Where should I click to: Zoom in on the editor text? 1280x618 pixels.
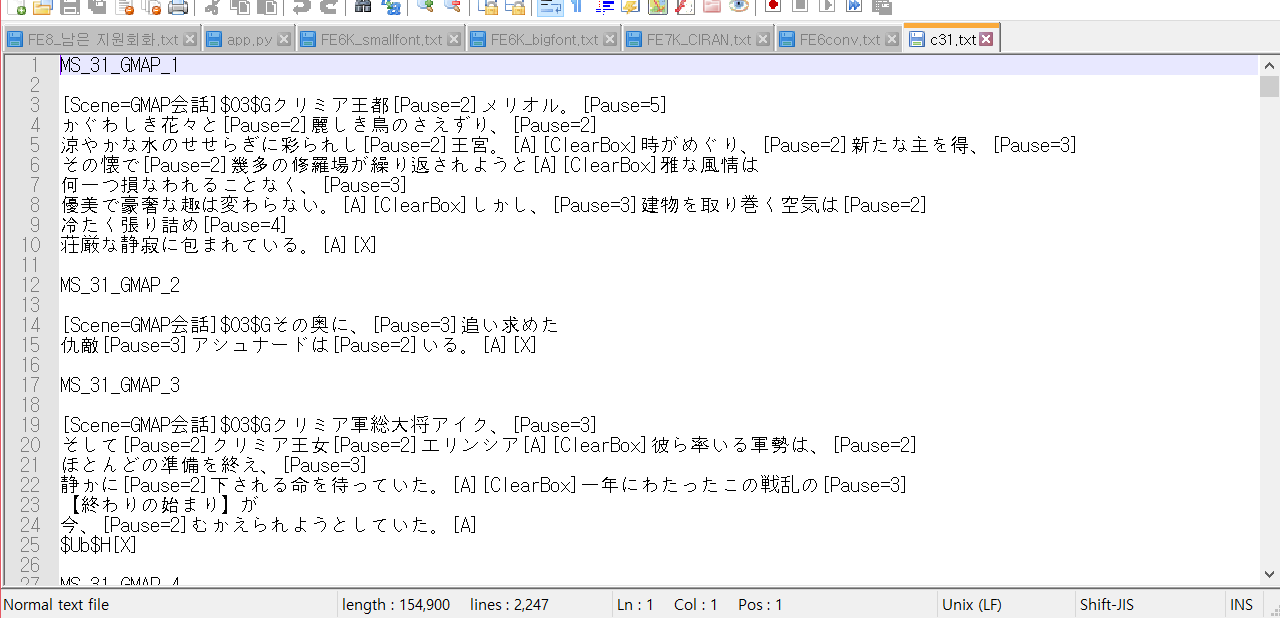(x=425, y=7)
